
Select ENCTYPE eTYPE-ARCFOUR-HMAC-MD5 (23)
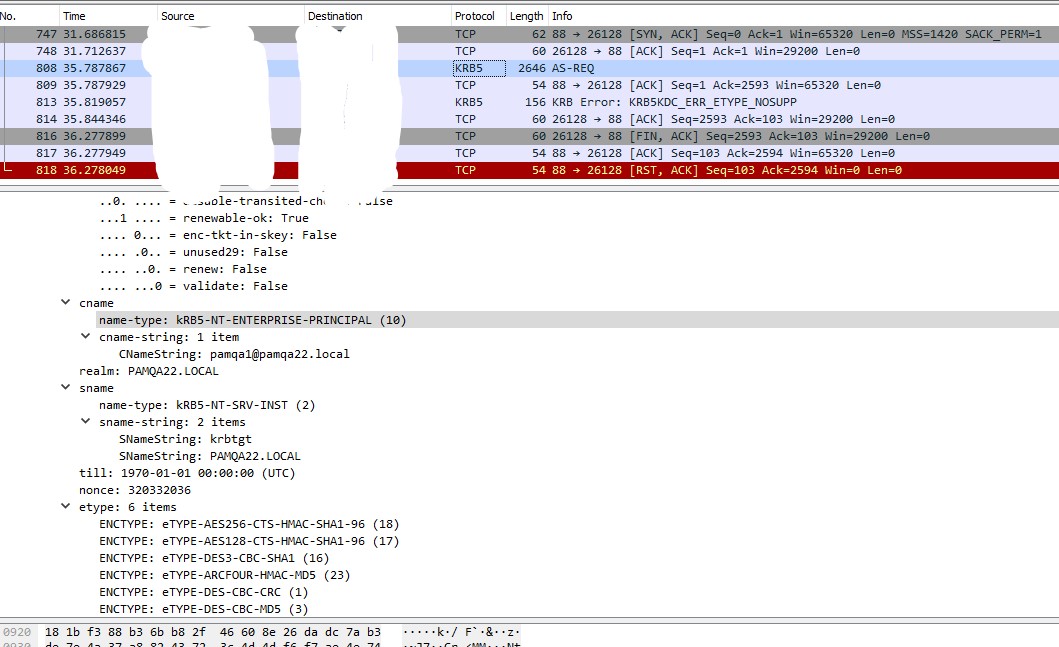(x=224, y=575)
